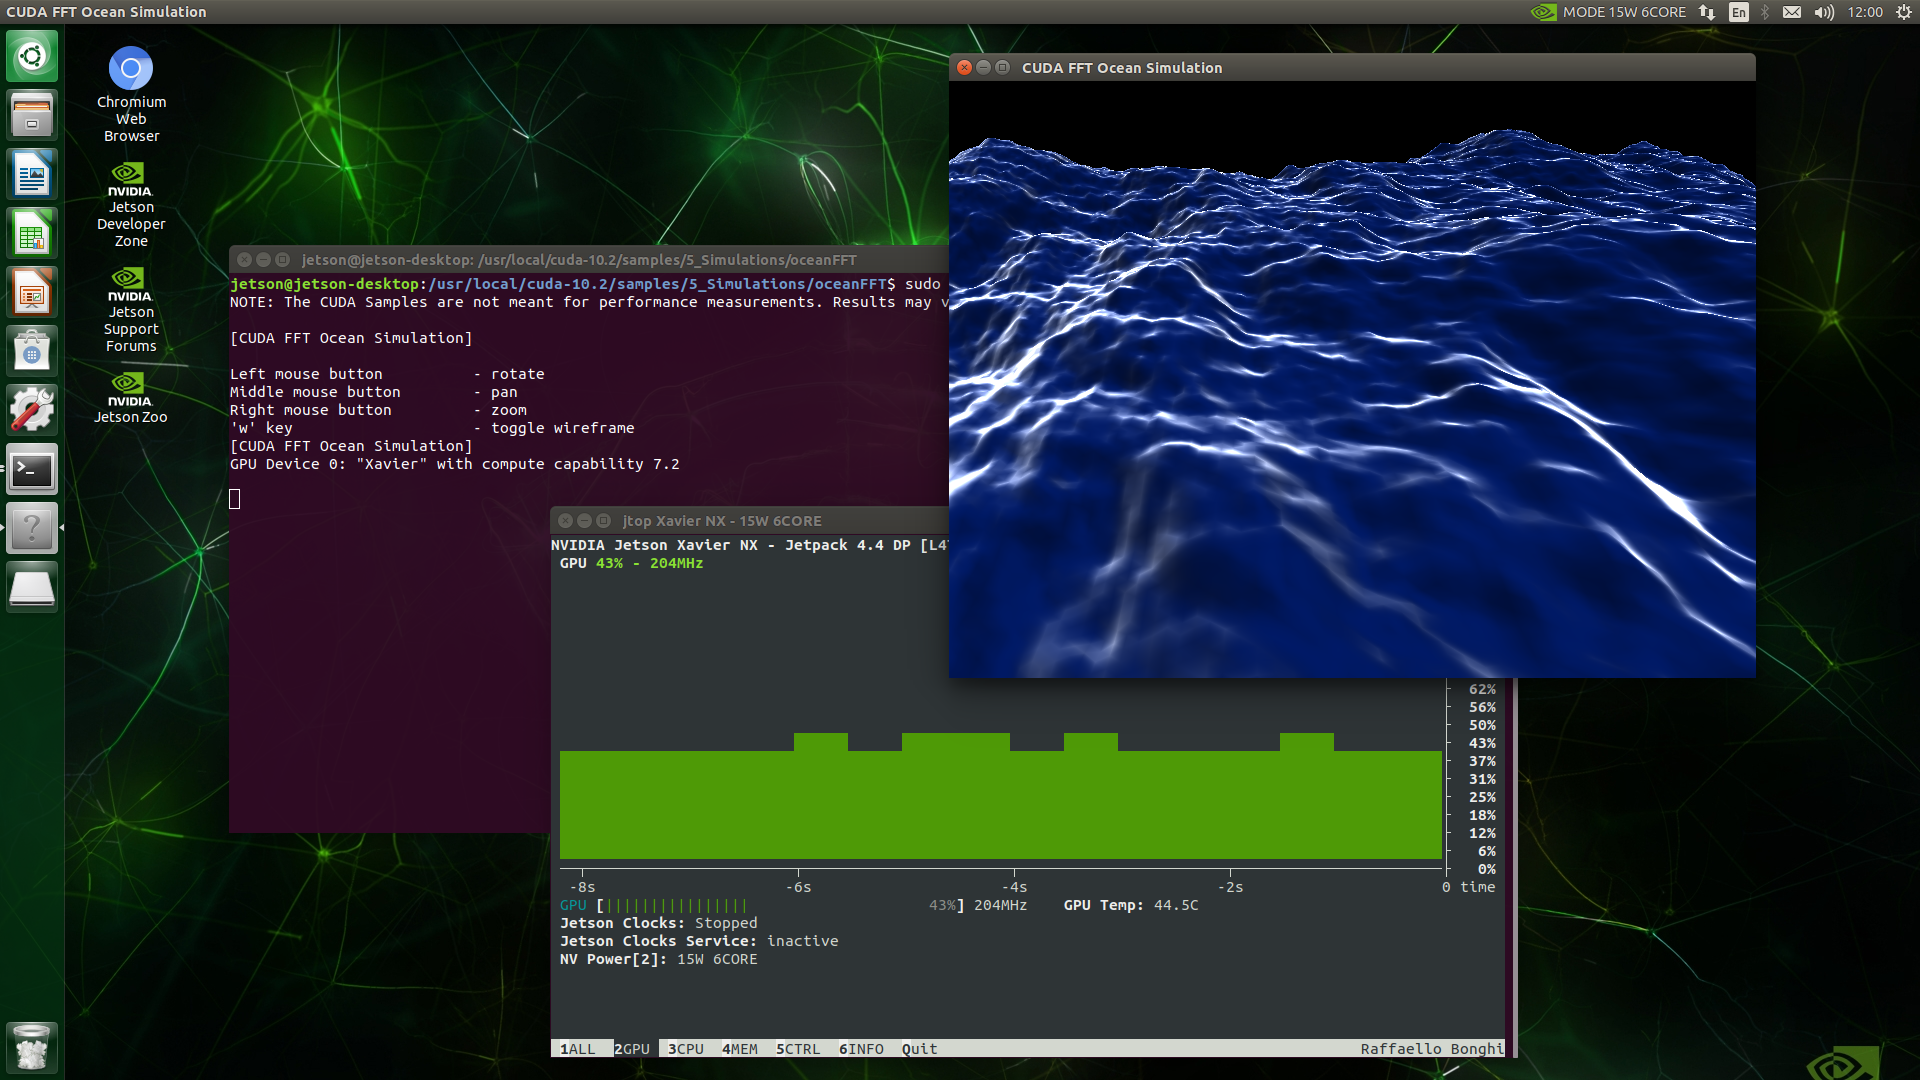This screenshot has width=1920, height=1080.
Task: Click the '-8s' time axis label
Action: 582,887
